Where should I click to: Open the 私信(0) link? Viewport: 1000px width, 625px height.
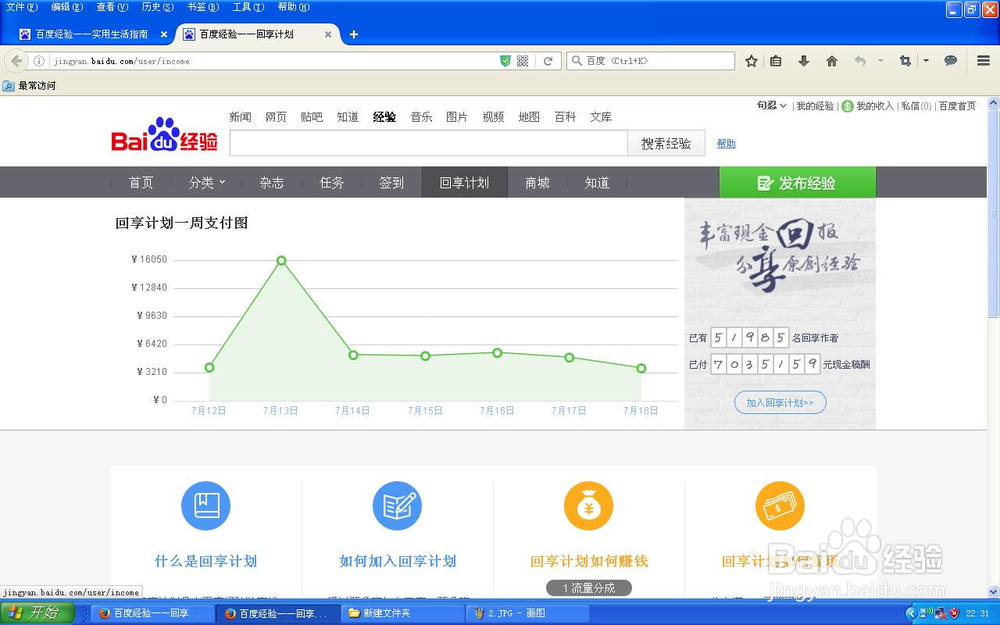point(916,106)
